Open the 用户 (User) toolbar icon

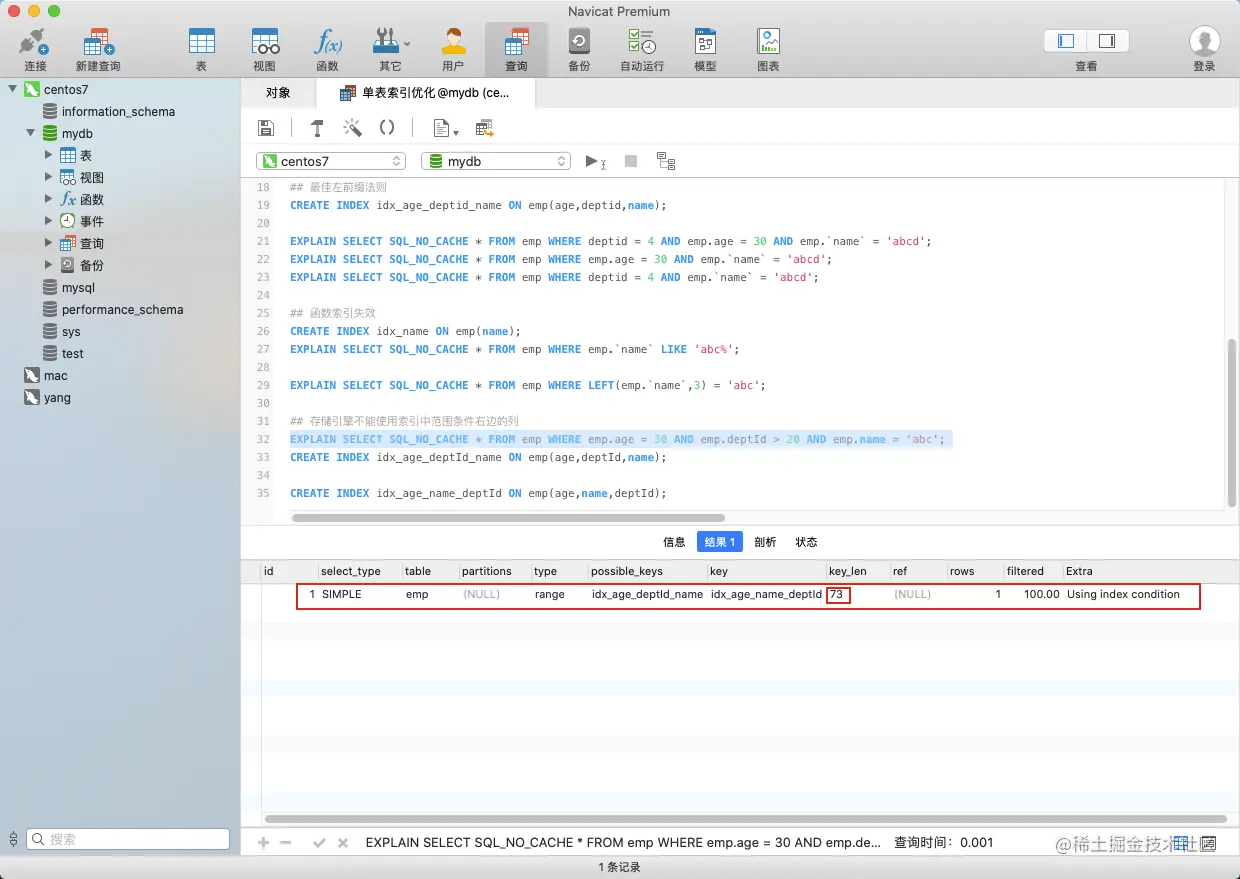click(453, 42)
